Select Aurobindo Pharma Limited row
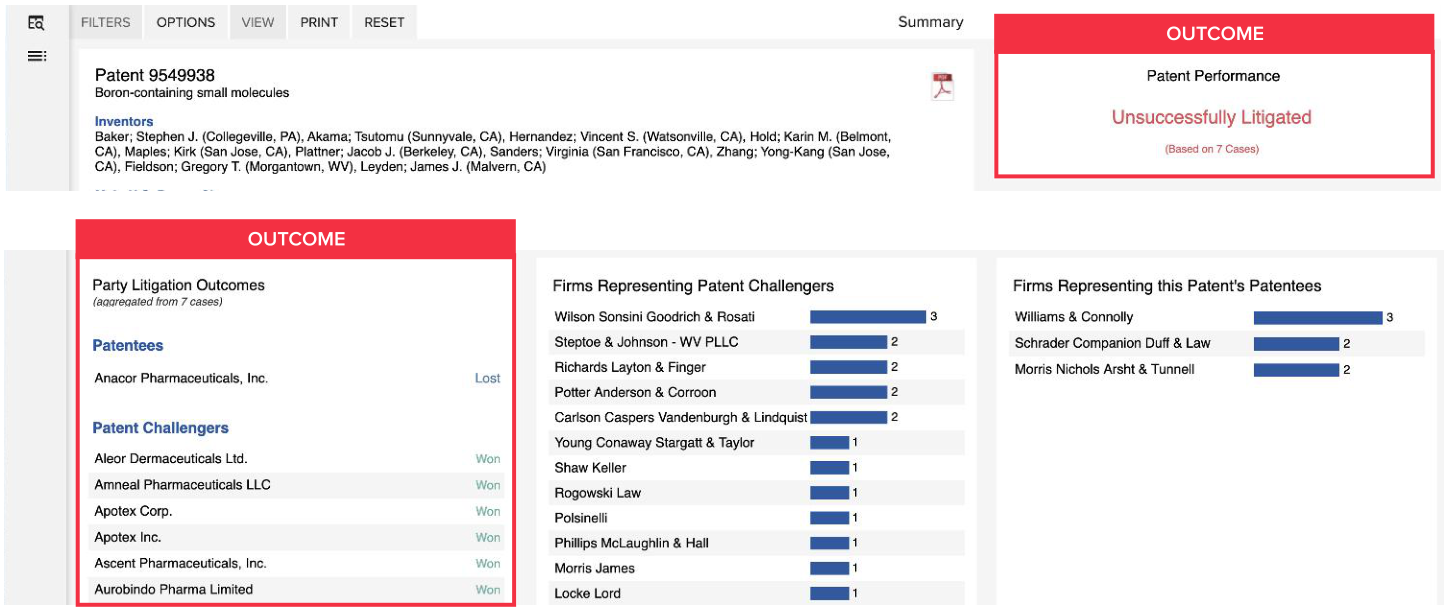The image size is (1452, 612). 297,589
